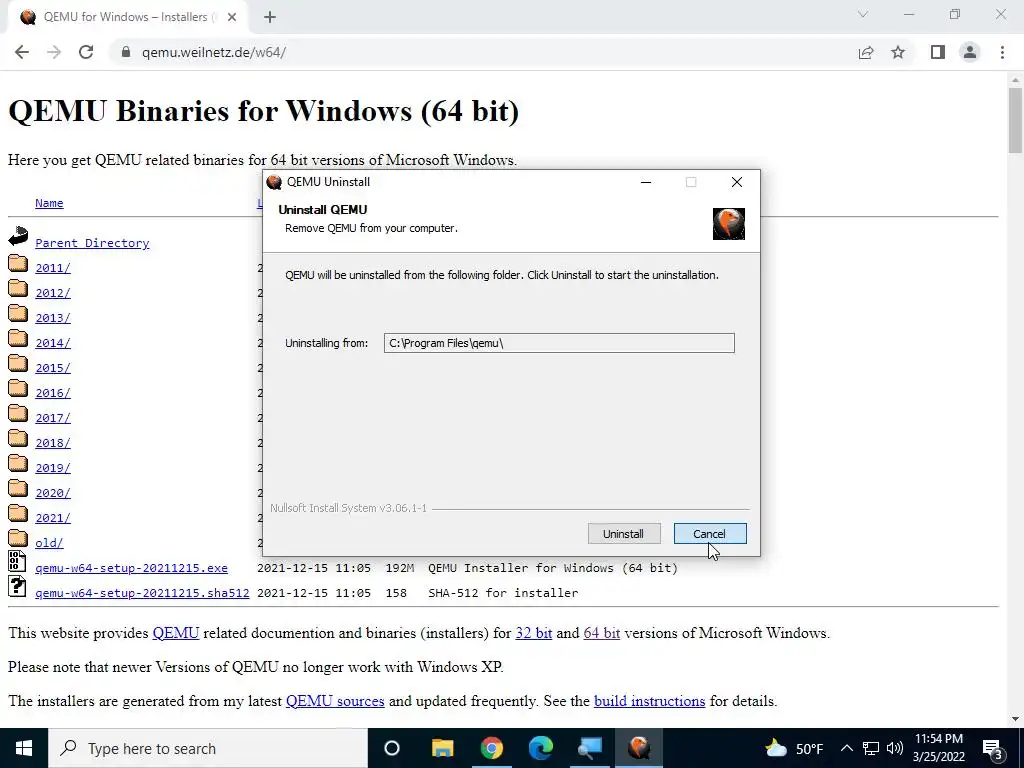Open the QEMU sources link
The height and width of the screenshot is (768, 1024).
[335, 701]
